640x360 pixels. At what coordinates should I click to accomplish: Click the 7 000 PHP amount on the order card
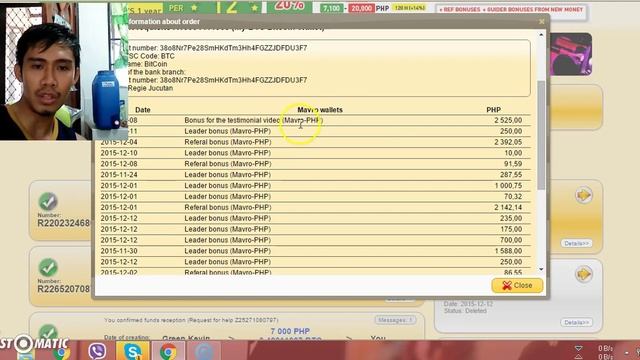click(x=290, y=331)
